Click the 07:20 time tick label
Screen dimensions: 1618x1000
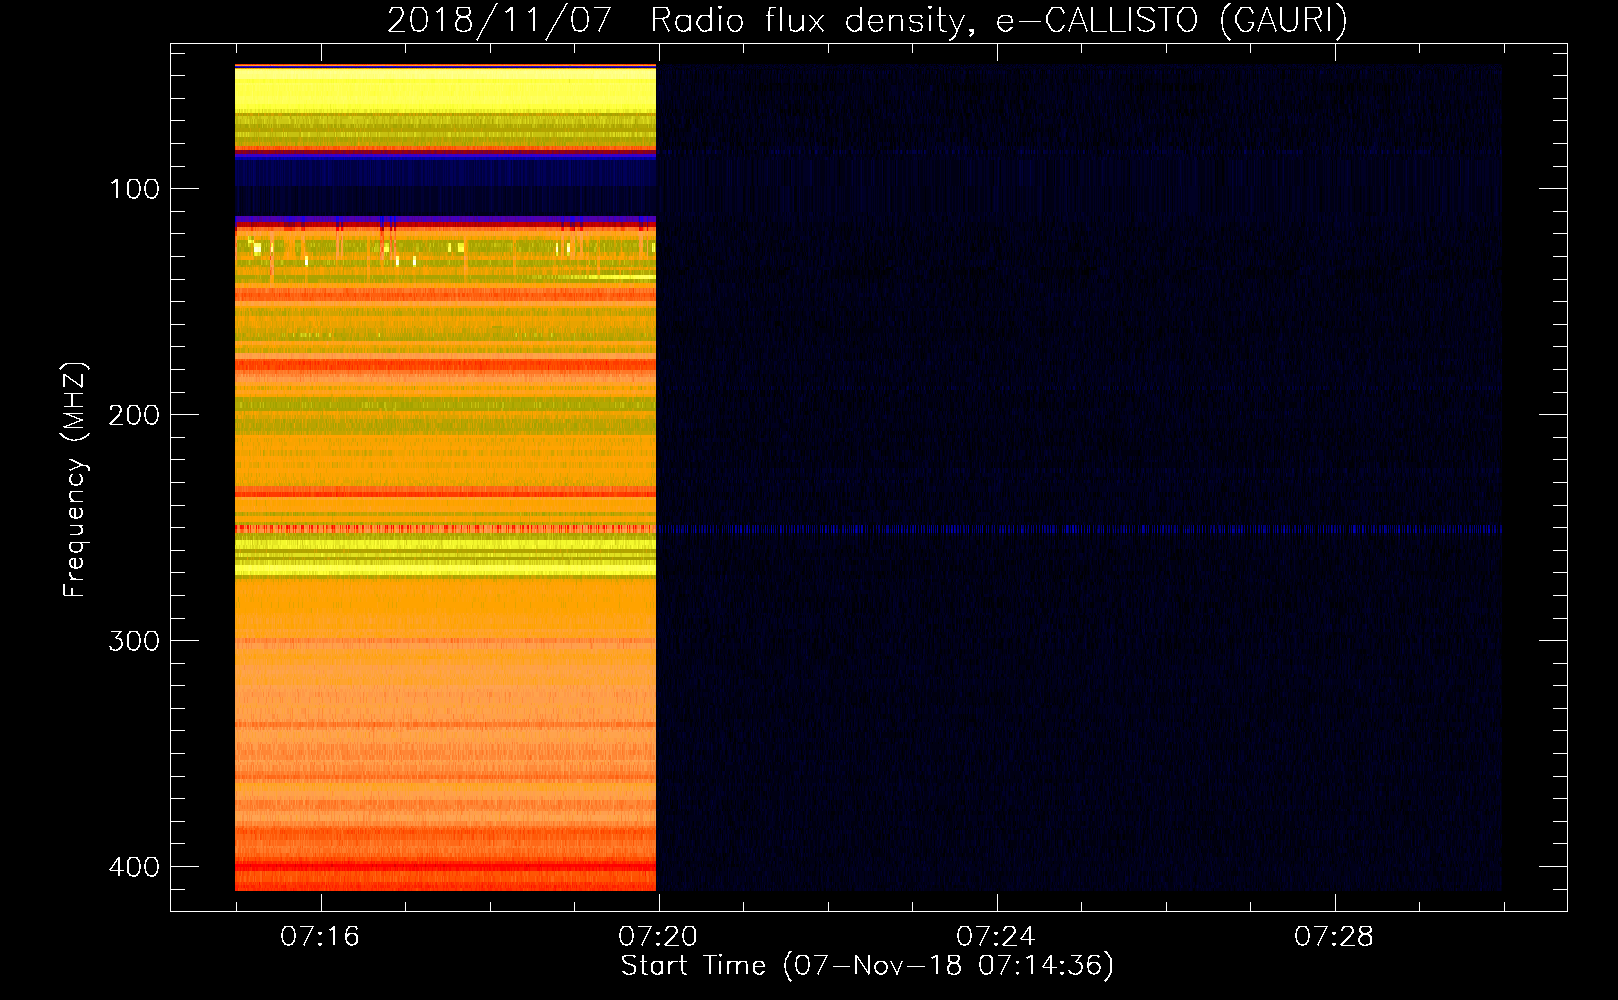[x=657, y=936]
